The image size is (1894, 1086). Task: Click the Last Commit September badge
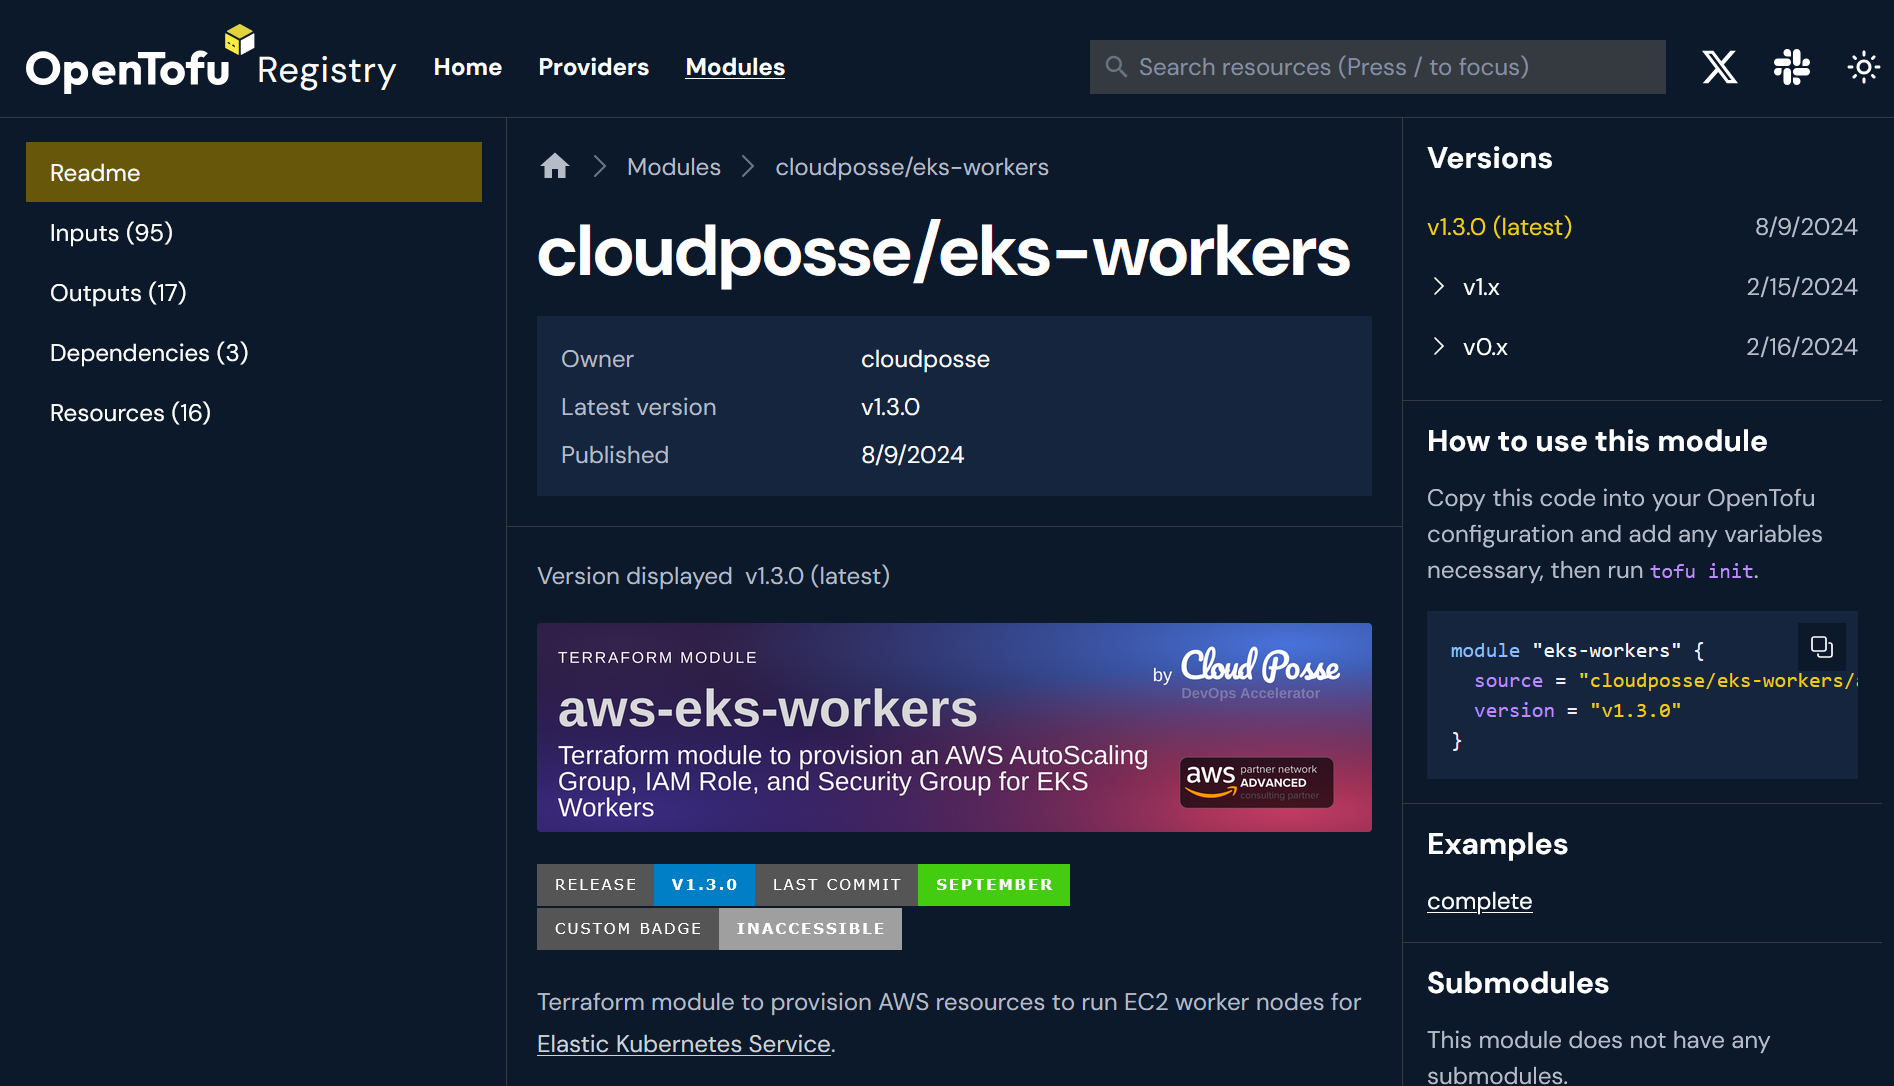coord(912,885)
